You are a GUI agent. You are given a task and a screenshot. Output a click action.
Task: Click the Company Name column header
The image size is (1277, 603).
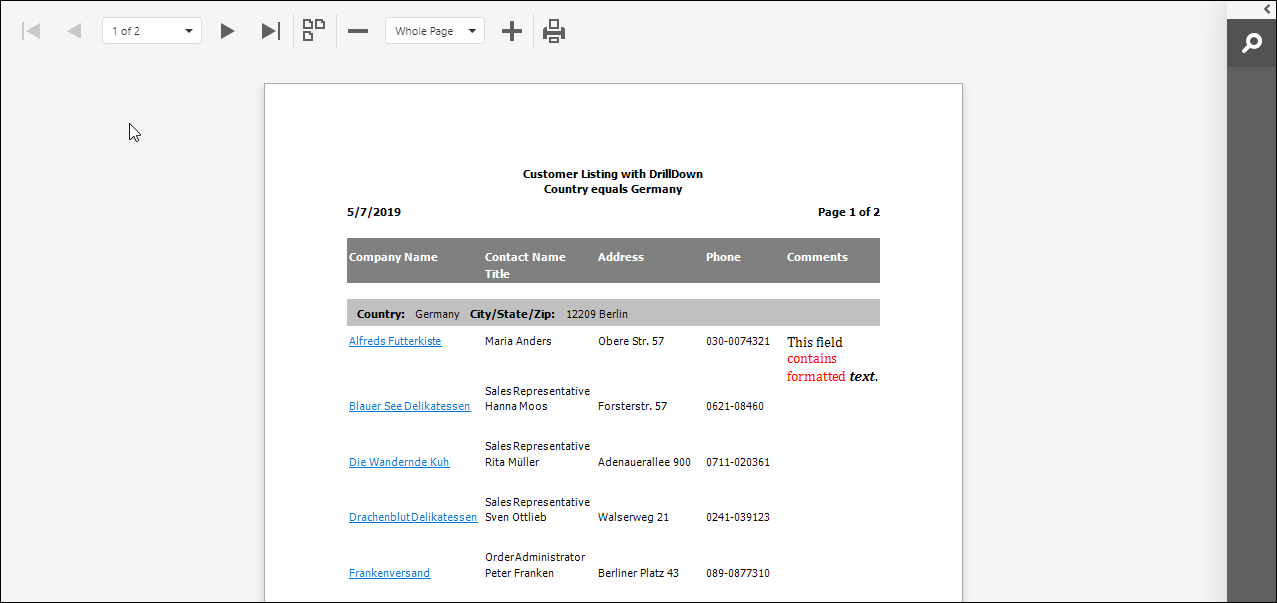coord(393,257)
